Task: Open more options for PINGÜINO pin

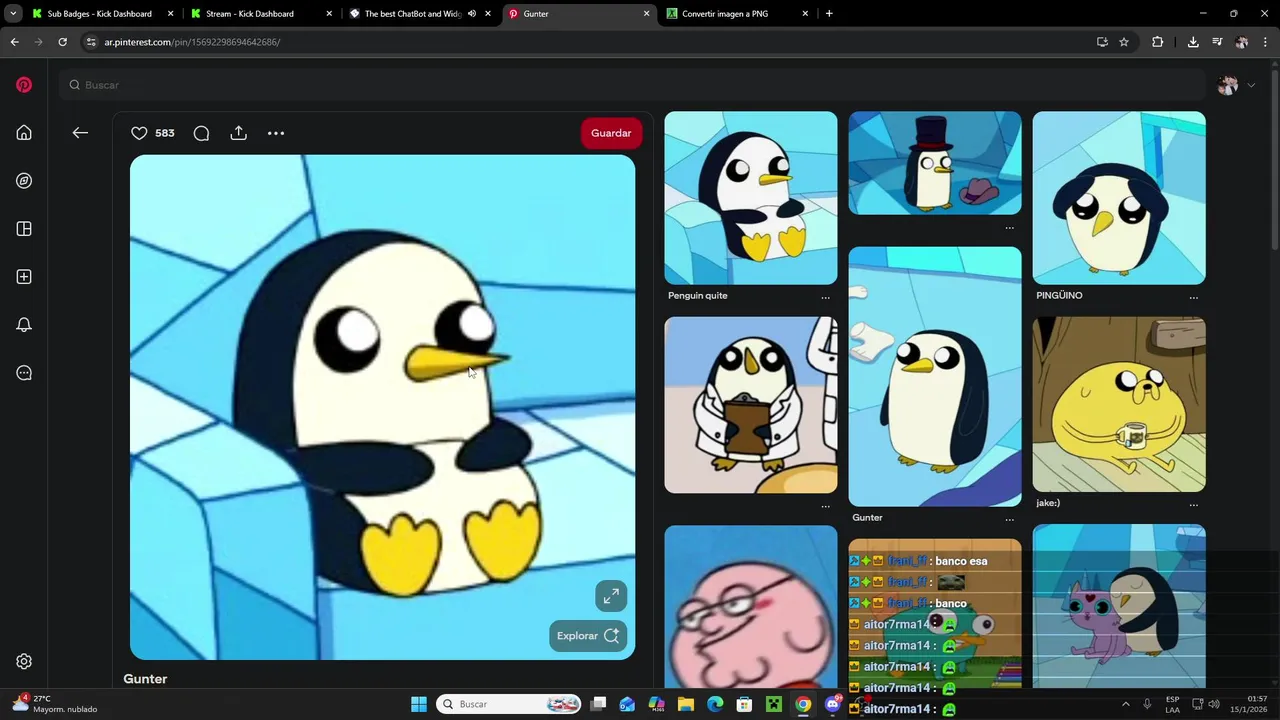Action: [1193, 297]
